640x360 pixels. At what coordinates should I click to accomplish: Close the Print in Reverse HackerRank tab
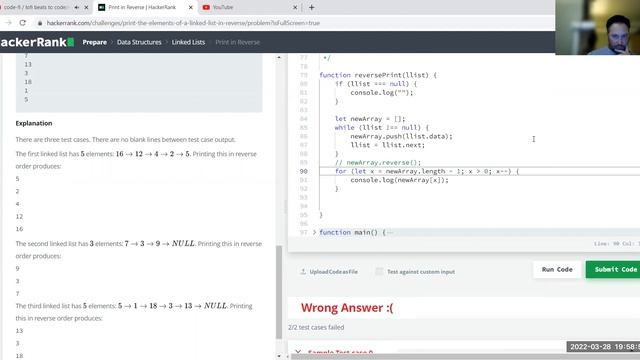coord(190,7)
